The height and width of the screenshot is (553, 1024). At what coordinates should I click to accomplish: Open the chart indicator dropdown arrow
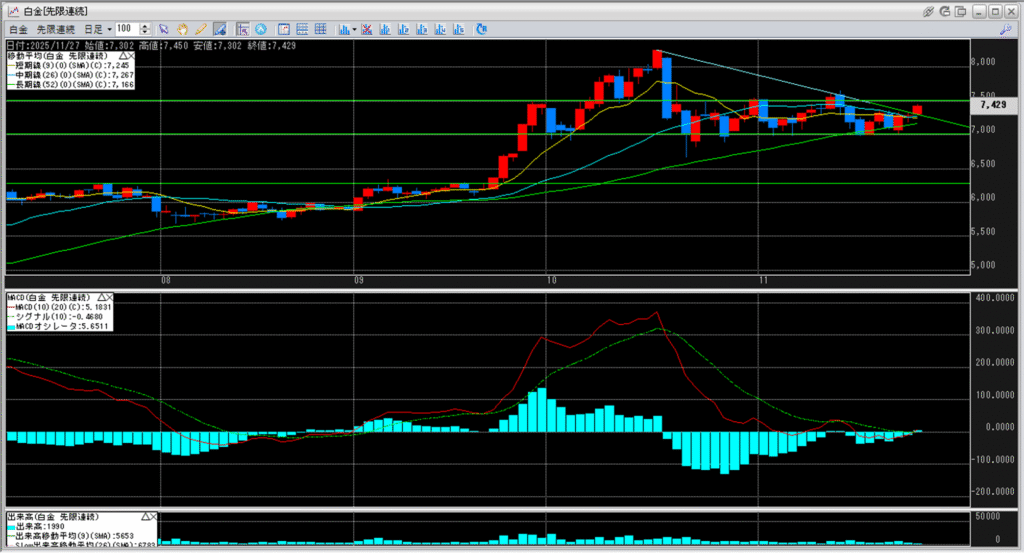pyautogui.click(x=355, y=29)
